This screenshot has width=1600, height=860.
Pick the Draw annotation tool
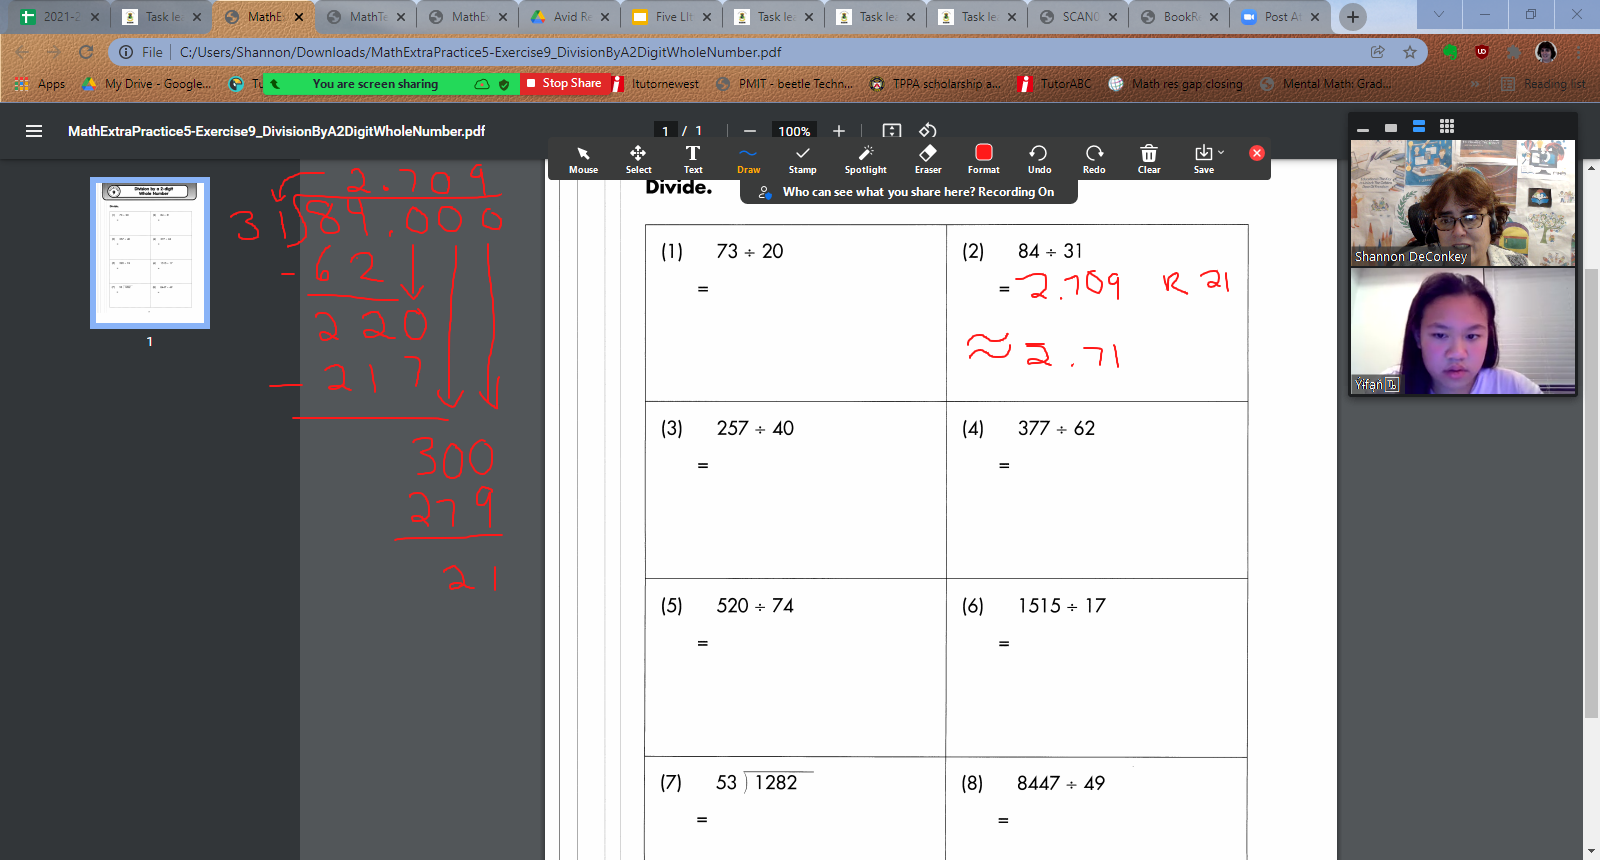pos(748,159)
